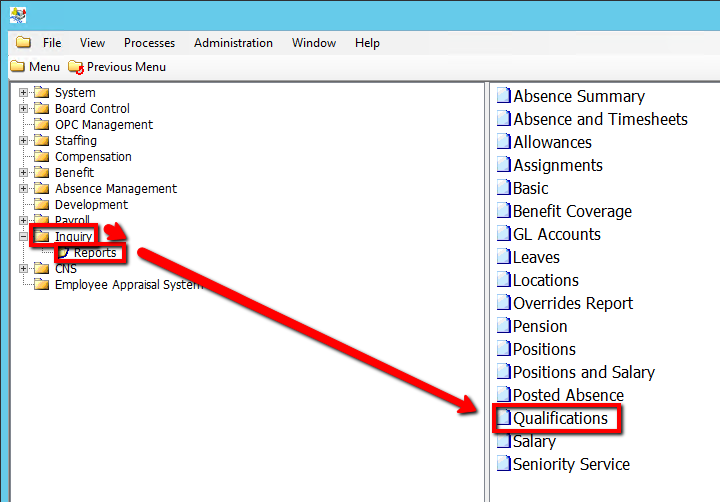The height and width of the screenshot is (502, 720).
Task: Click the Previous Menu toolbar icon
Action: (x=76, y=67)
